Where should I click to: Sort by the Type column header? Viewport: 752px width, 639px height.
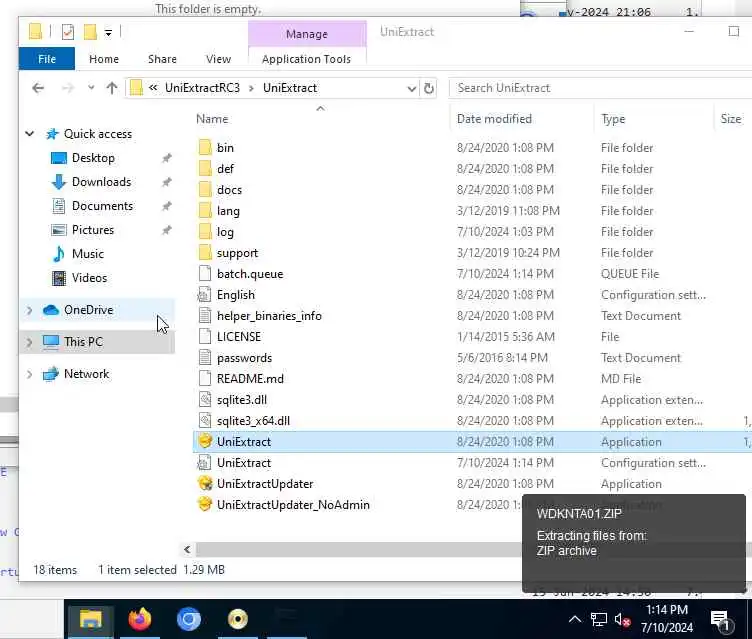(x=613, y=119)
